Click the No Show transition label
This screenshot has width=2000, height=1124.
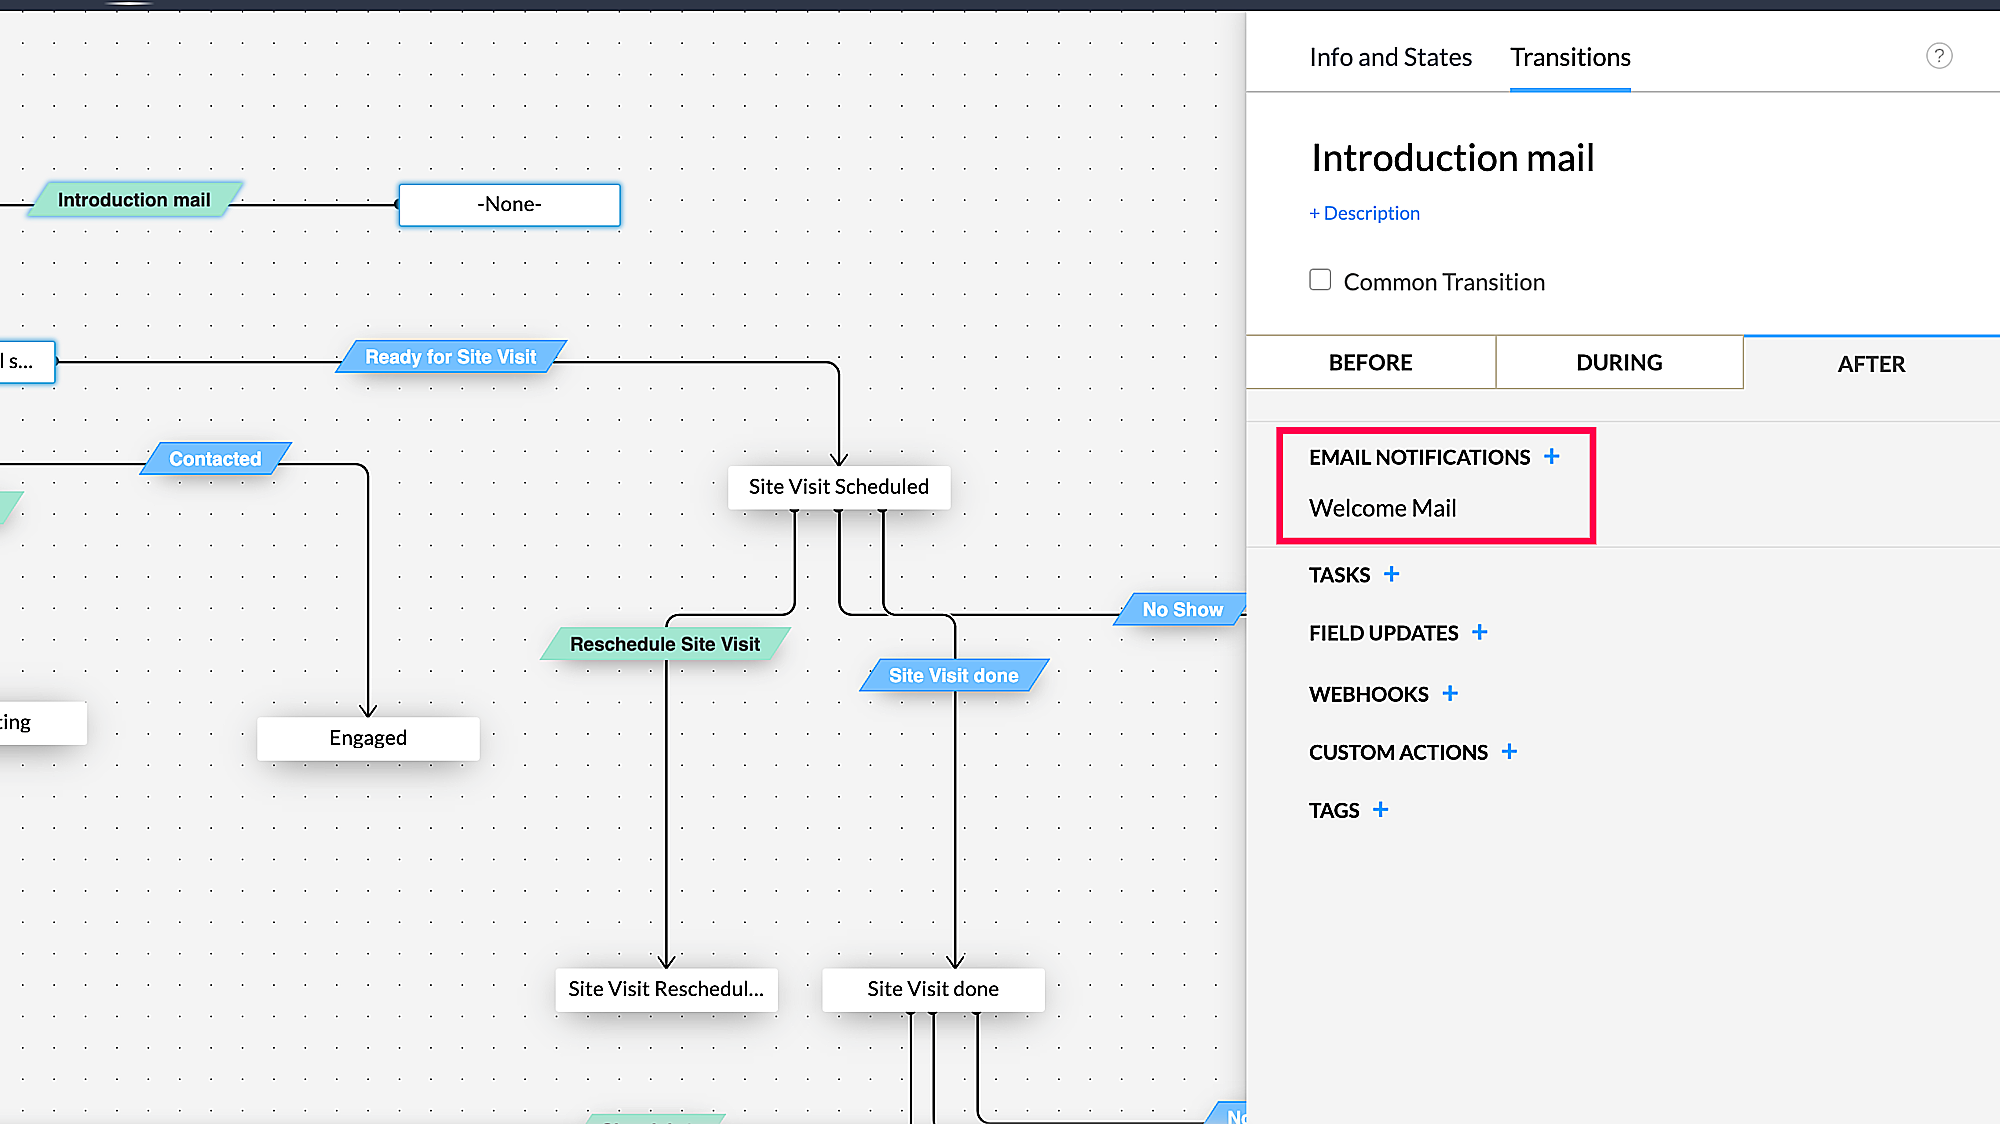tap(1182, 609)
